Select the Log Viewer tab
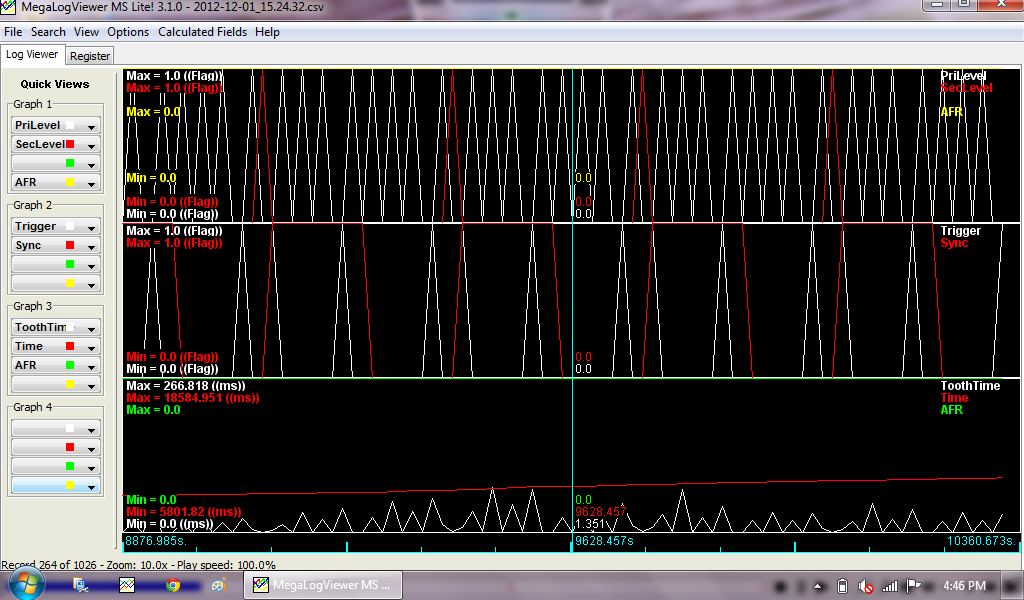 (x=33, y=55)
